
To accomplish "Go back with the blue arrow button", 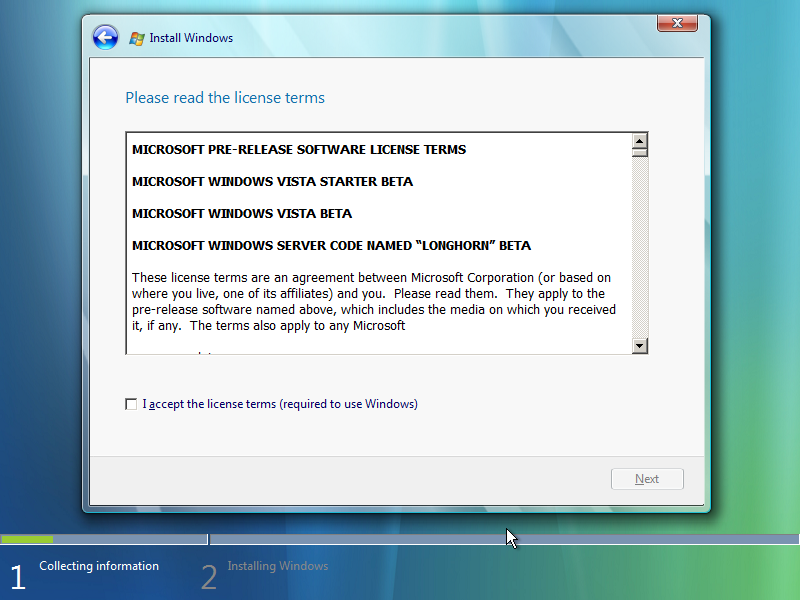I will 106,37.
